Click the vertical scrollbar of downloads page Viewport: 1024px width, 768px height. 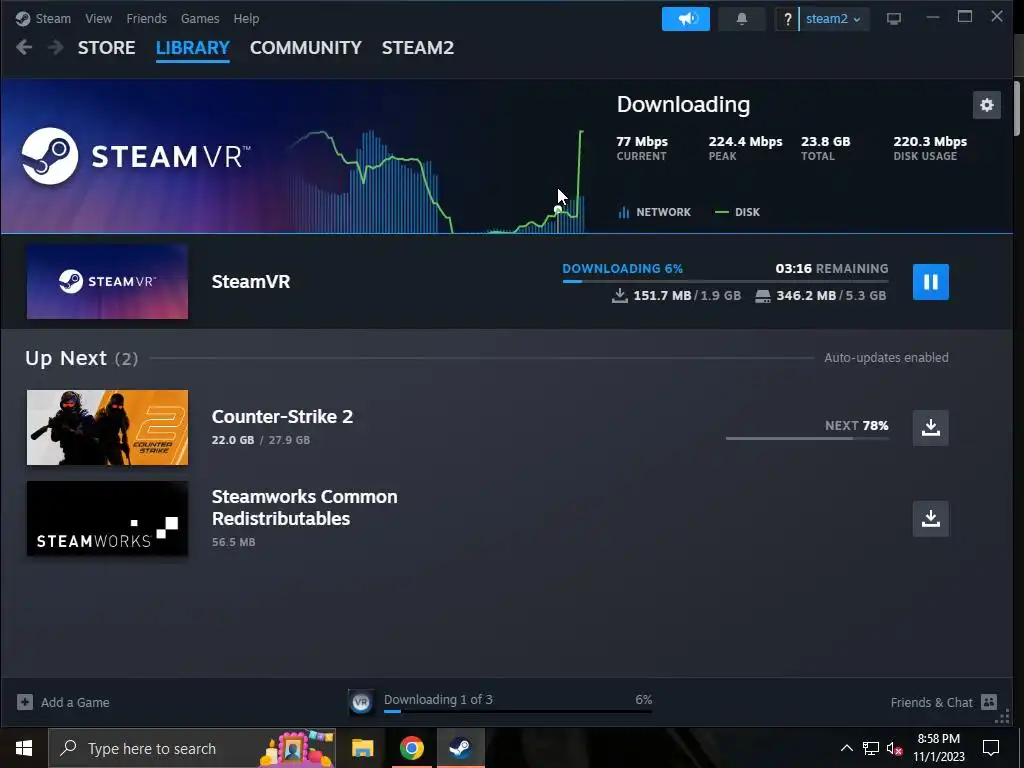coord(1017,108)
